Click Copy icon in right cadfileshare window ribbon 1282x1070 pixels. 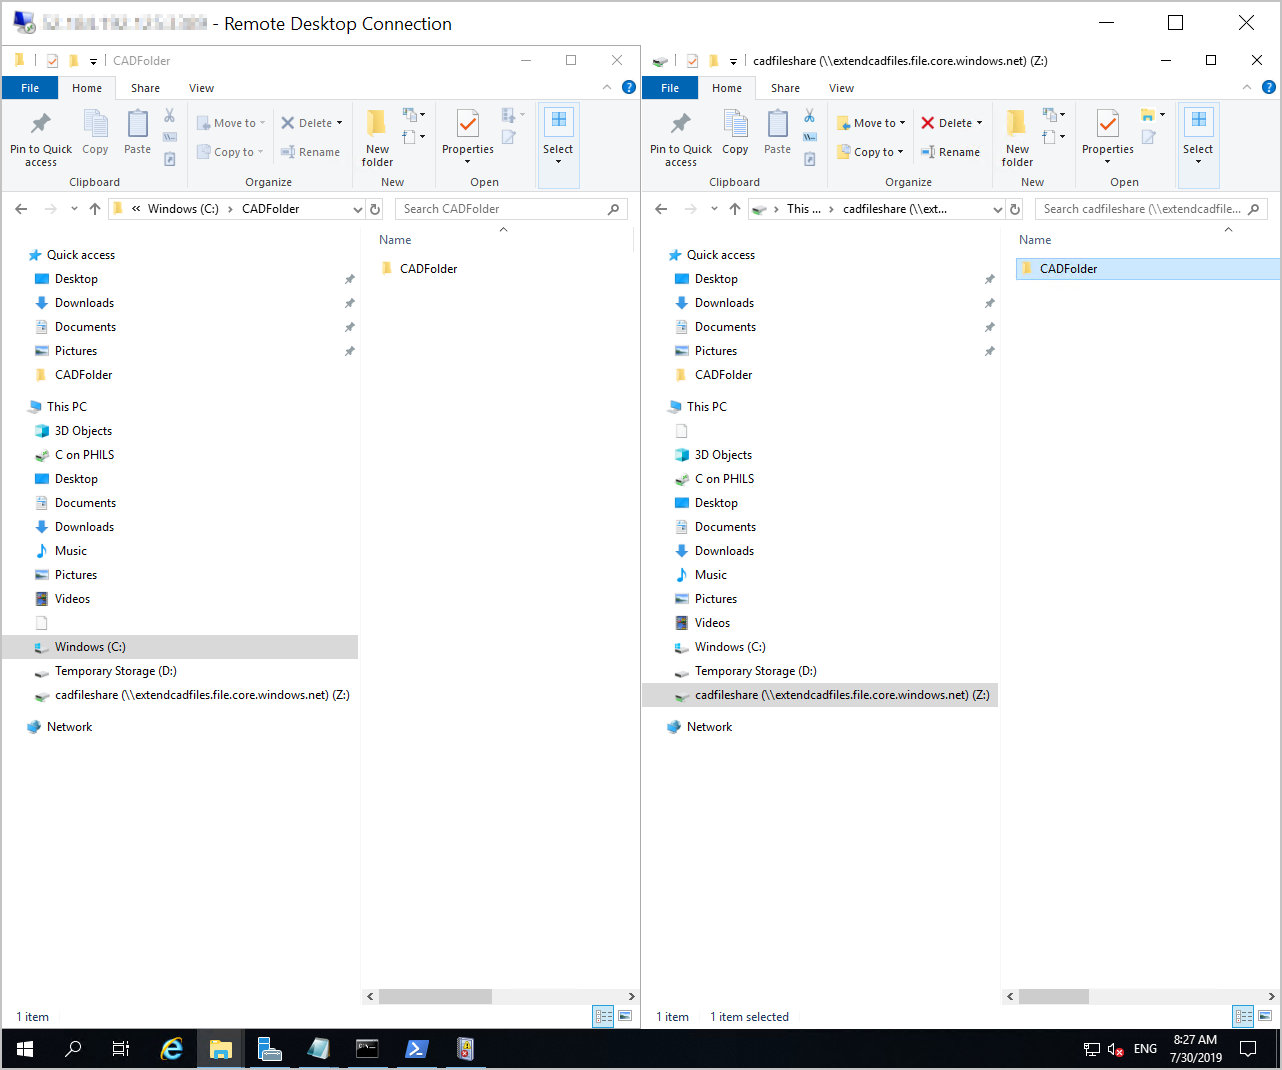tap(736, 123)
